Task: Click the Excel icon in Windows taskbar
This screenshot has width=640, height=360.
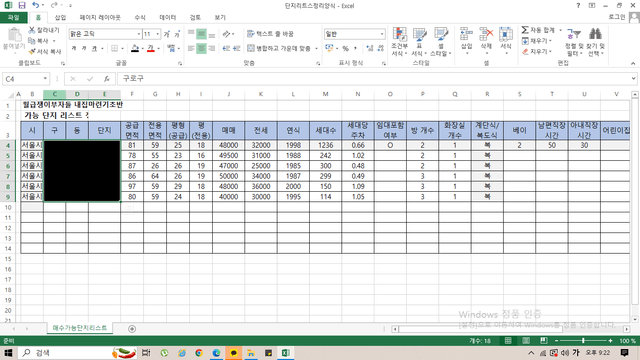Action: pyautogui.click(x=285, y=353)
